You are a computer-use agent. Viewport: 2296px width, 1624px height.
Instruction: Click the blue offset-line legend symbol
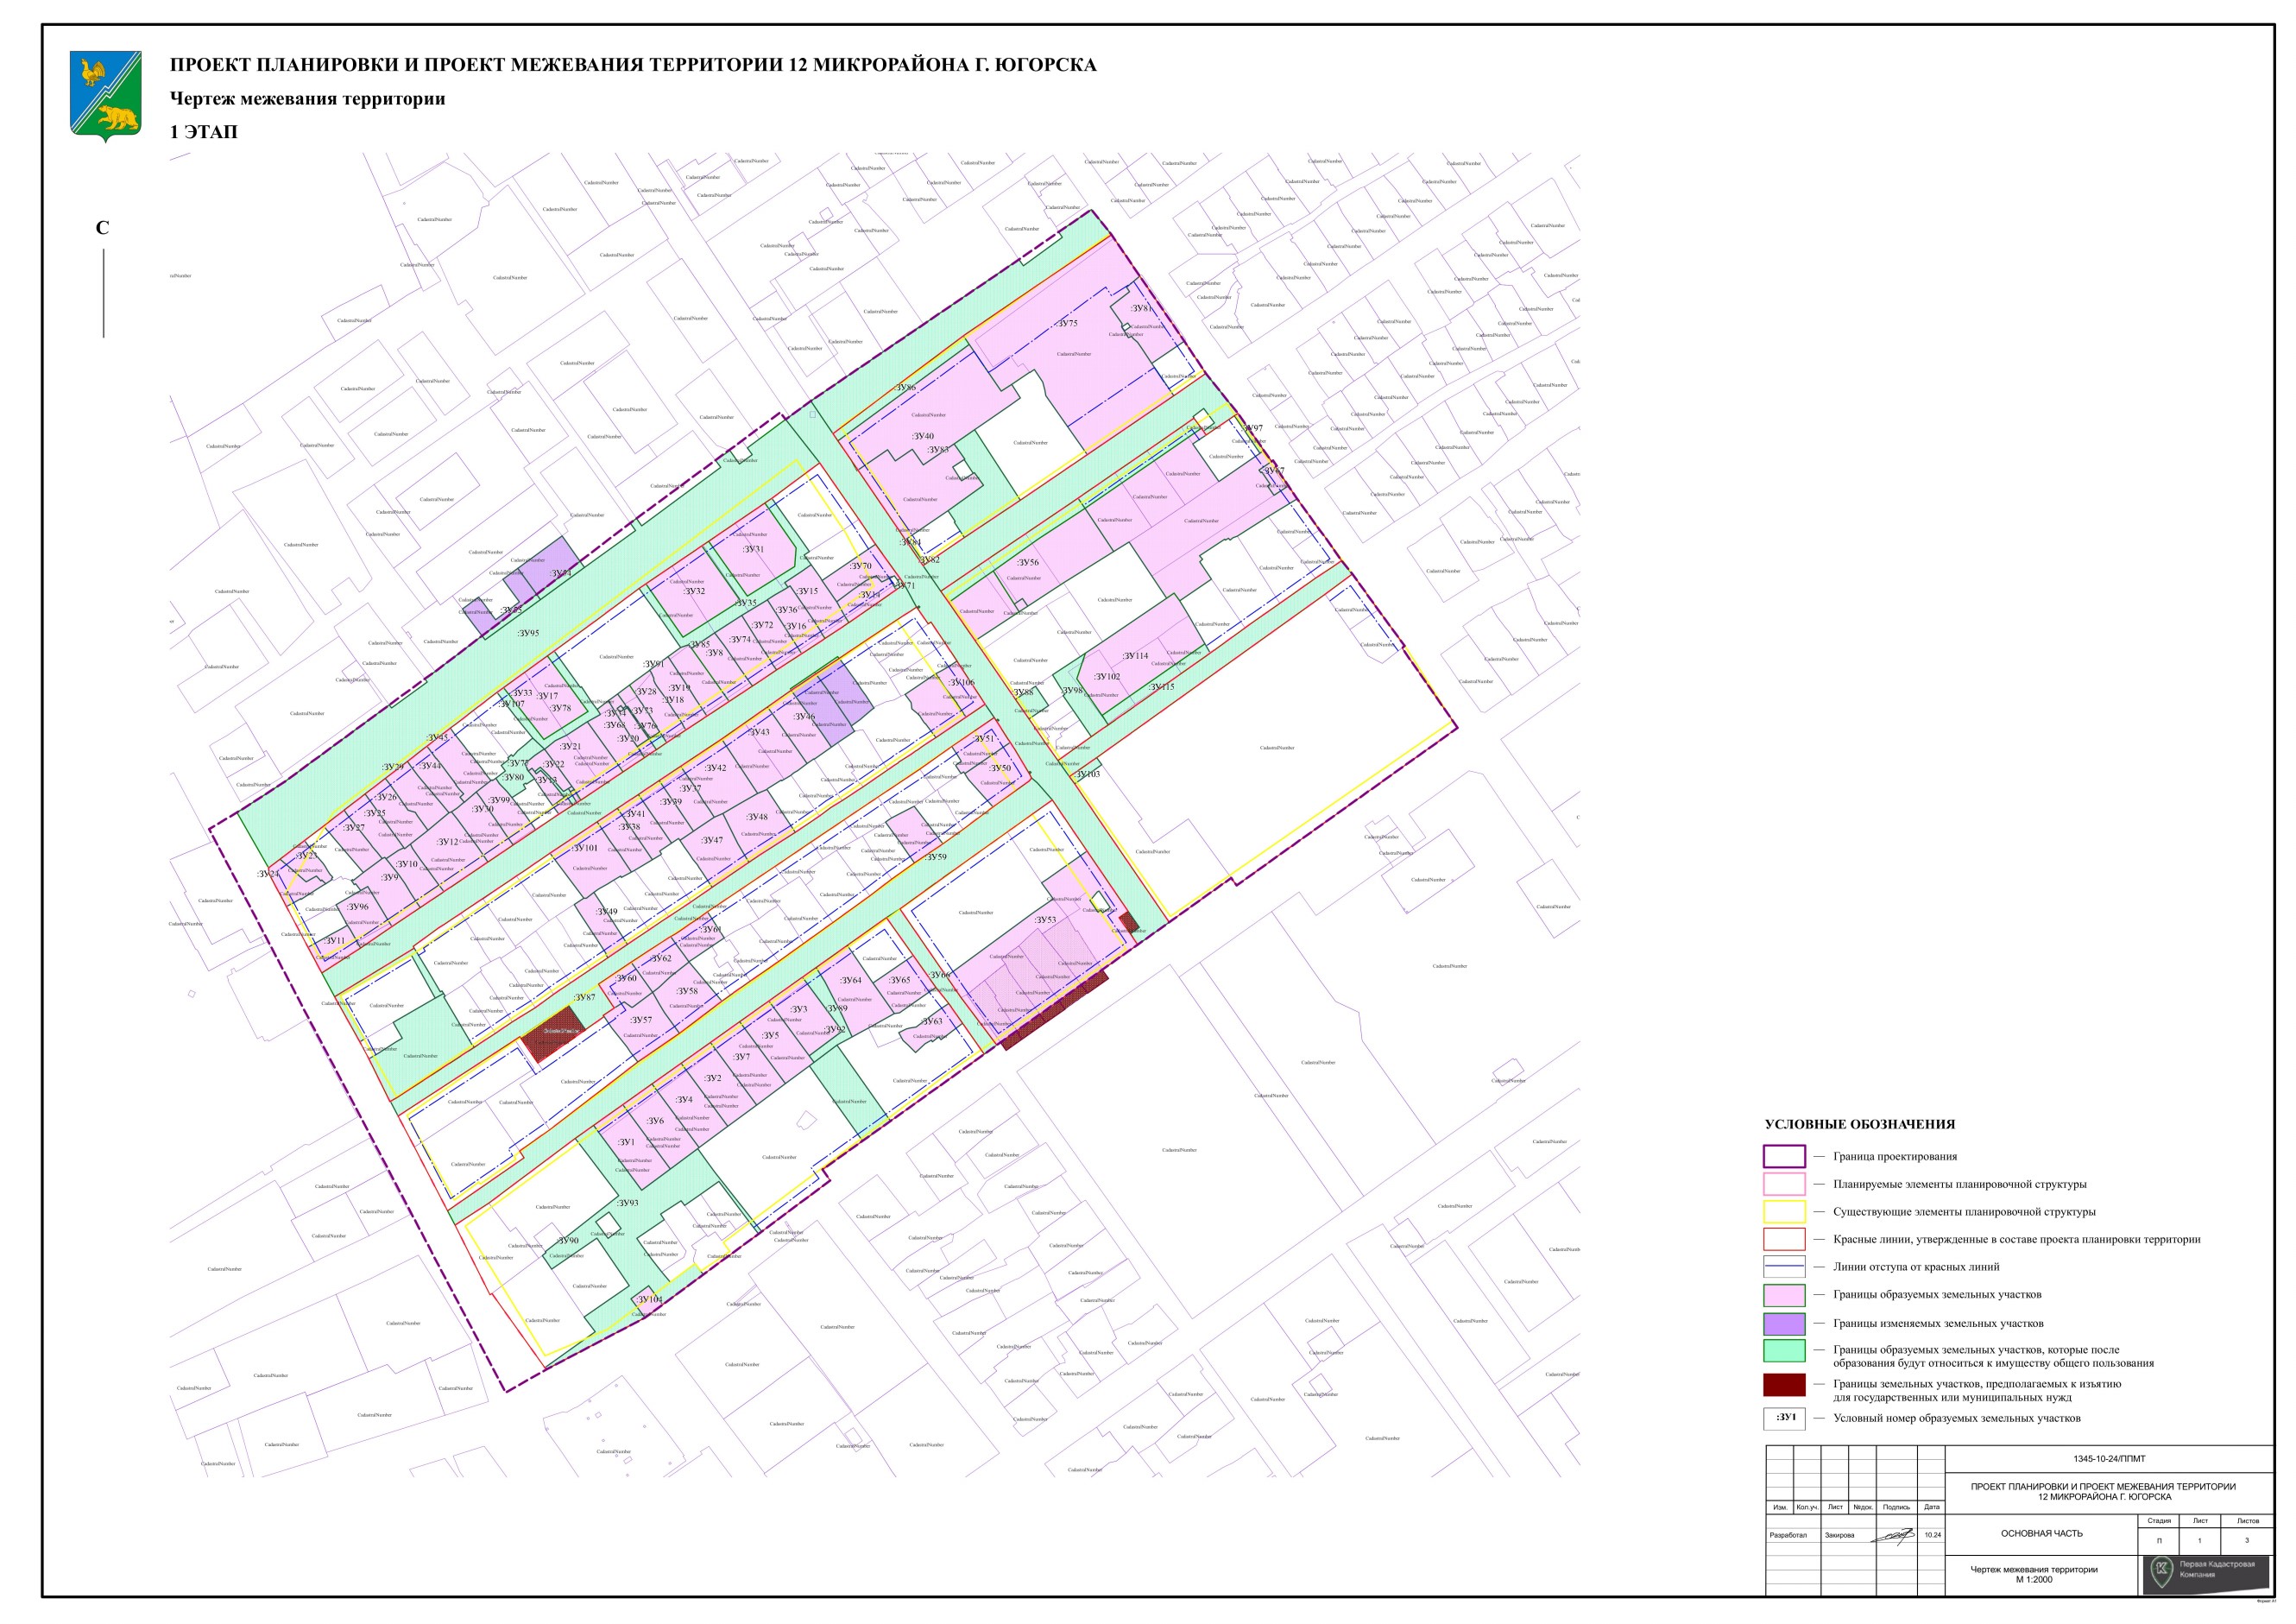click(1784, 1267)
